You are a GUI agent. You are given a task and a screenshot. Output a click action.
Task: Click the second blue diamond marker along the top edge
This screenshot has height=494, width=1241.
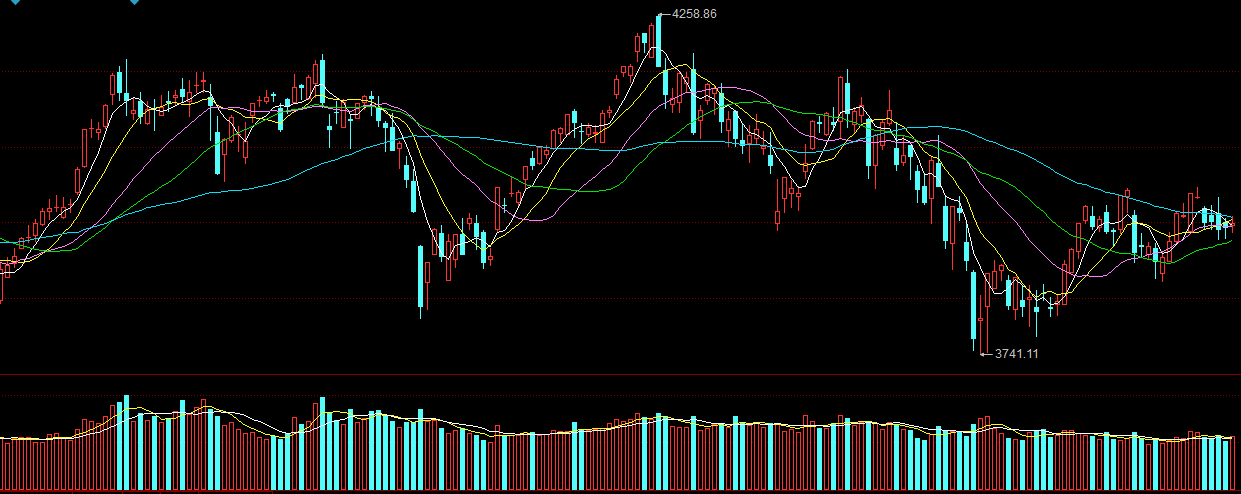[x=135, y=2]
